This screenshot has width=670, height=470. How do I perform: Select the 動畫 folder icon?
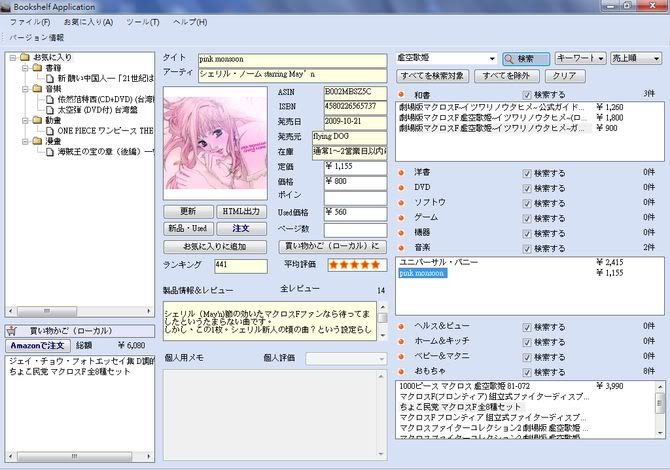tap(38, 120)
